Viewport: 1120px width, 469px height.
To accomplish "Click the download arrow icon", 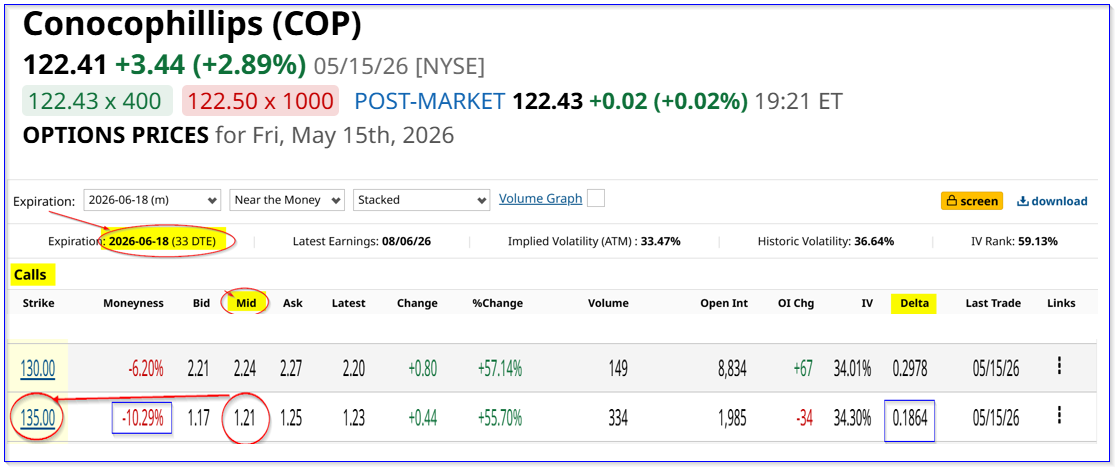I will point(1022,201).
